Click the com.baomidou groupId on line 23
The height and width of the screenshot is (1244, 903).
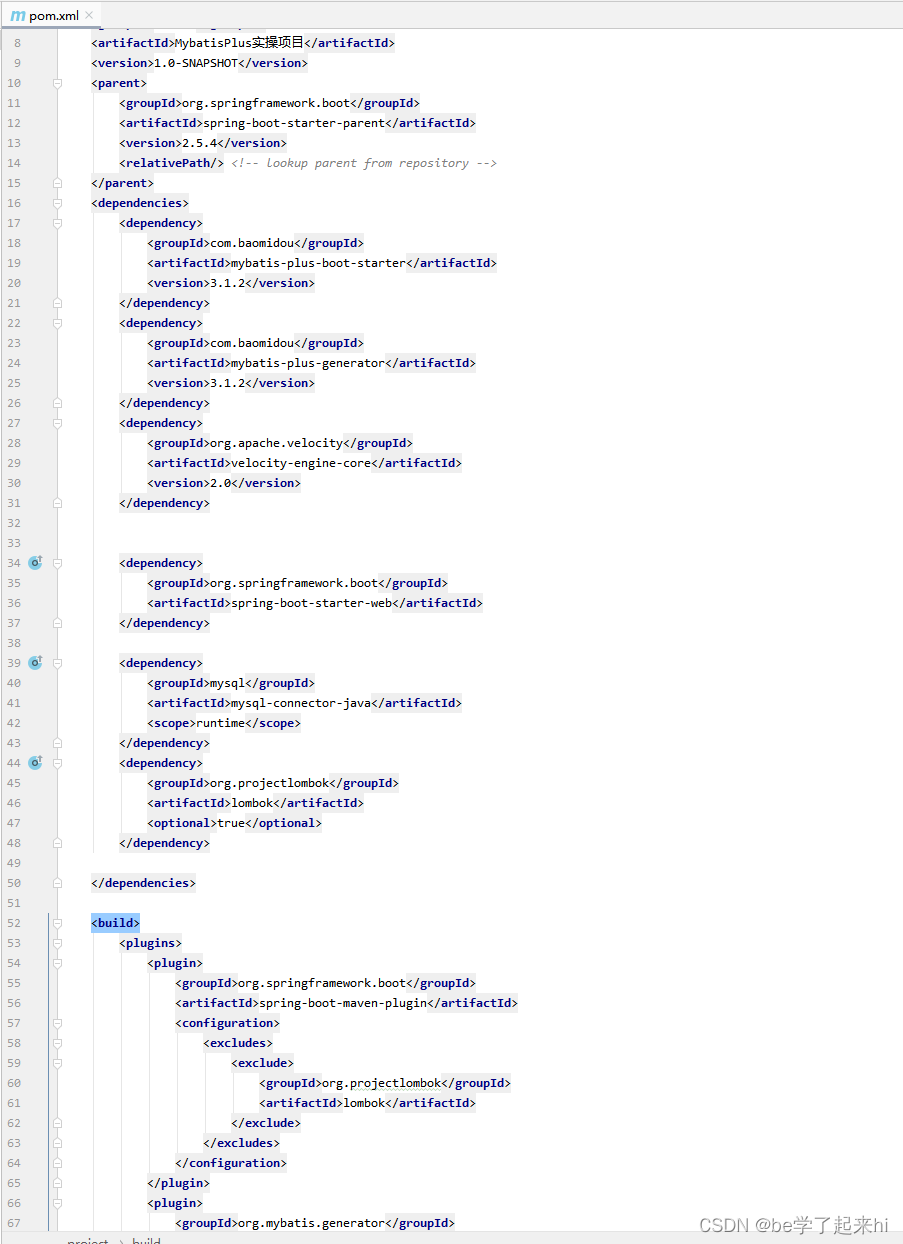click(x=251, y=343)
